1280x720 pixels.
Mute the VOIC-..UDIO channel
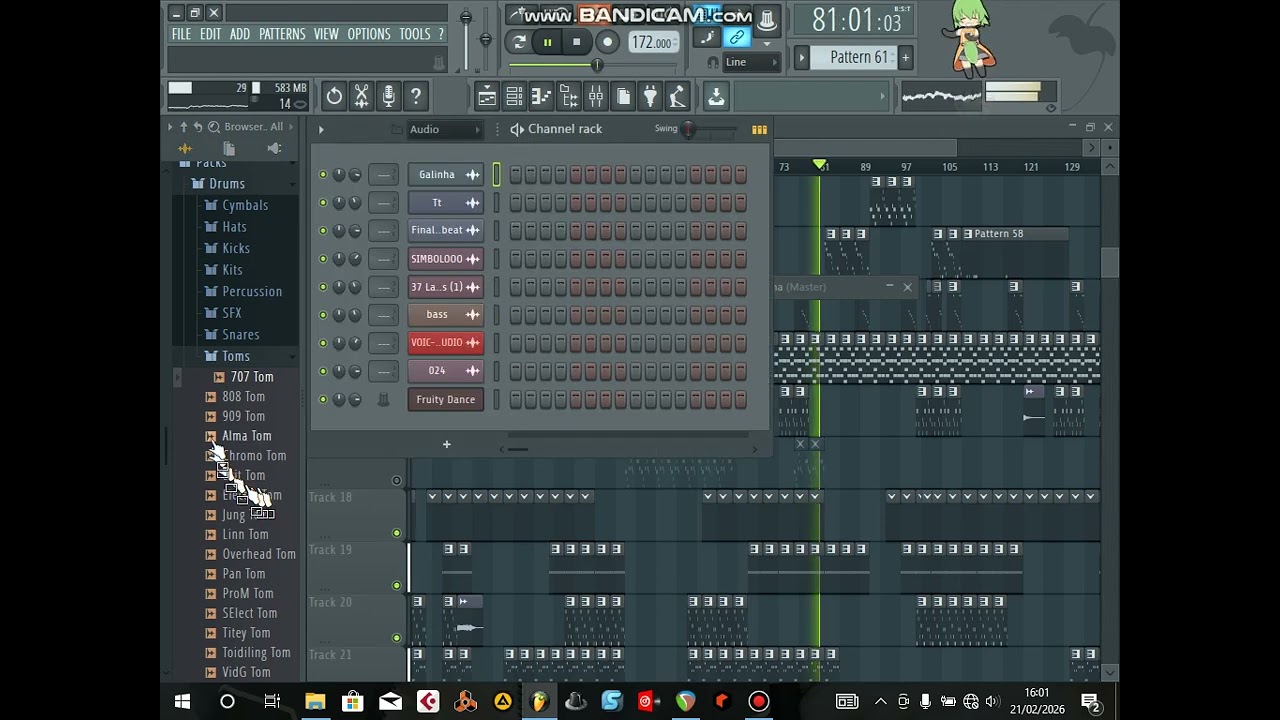[x=322, y=343]
